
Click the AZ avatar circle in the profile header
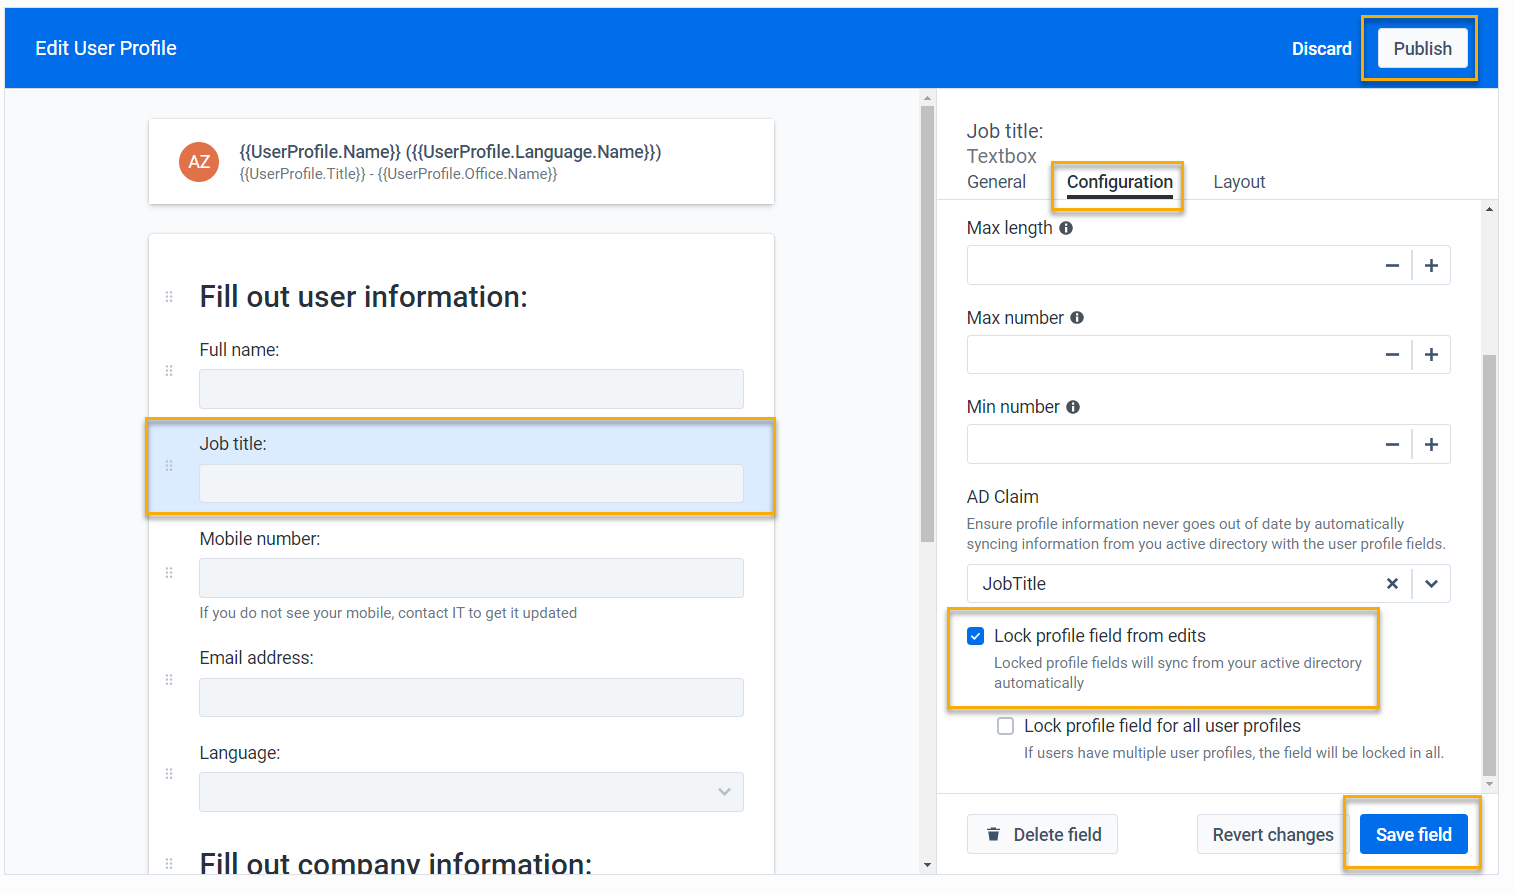pyautogui.click(x=198, y=161)
